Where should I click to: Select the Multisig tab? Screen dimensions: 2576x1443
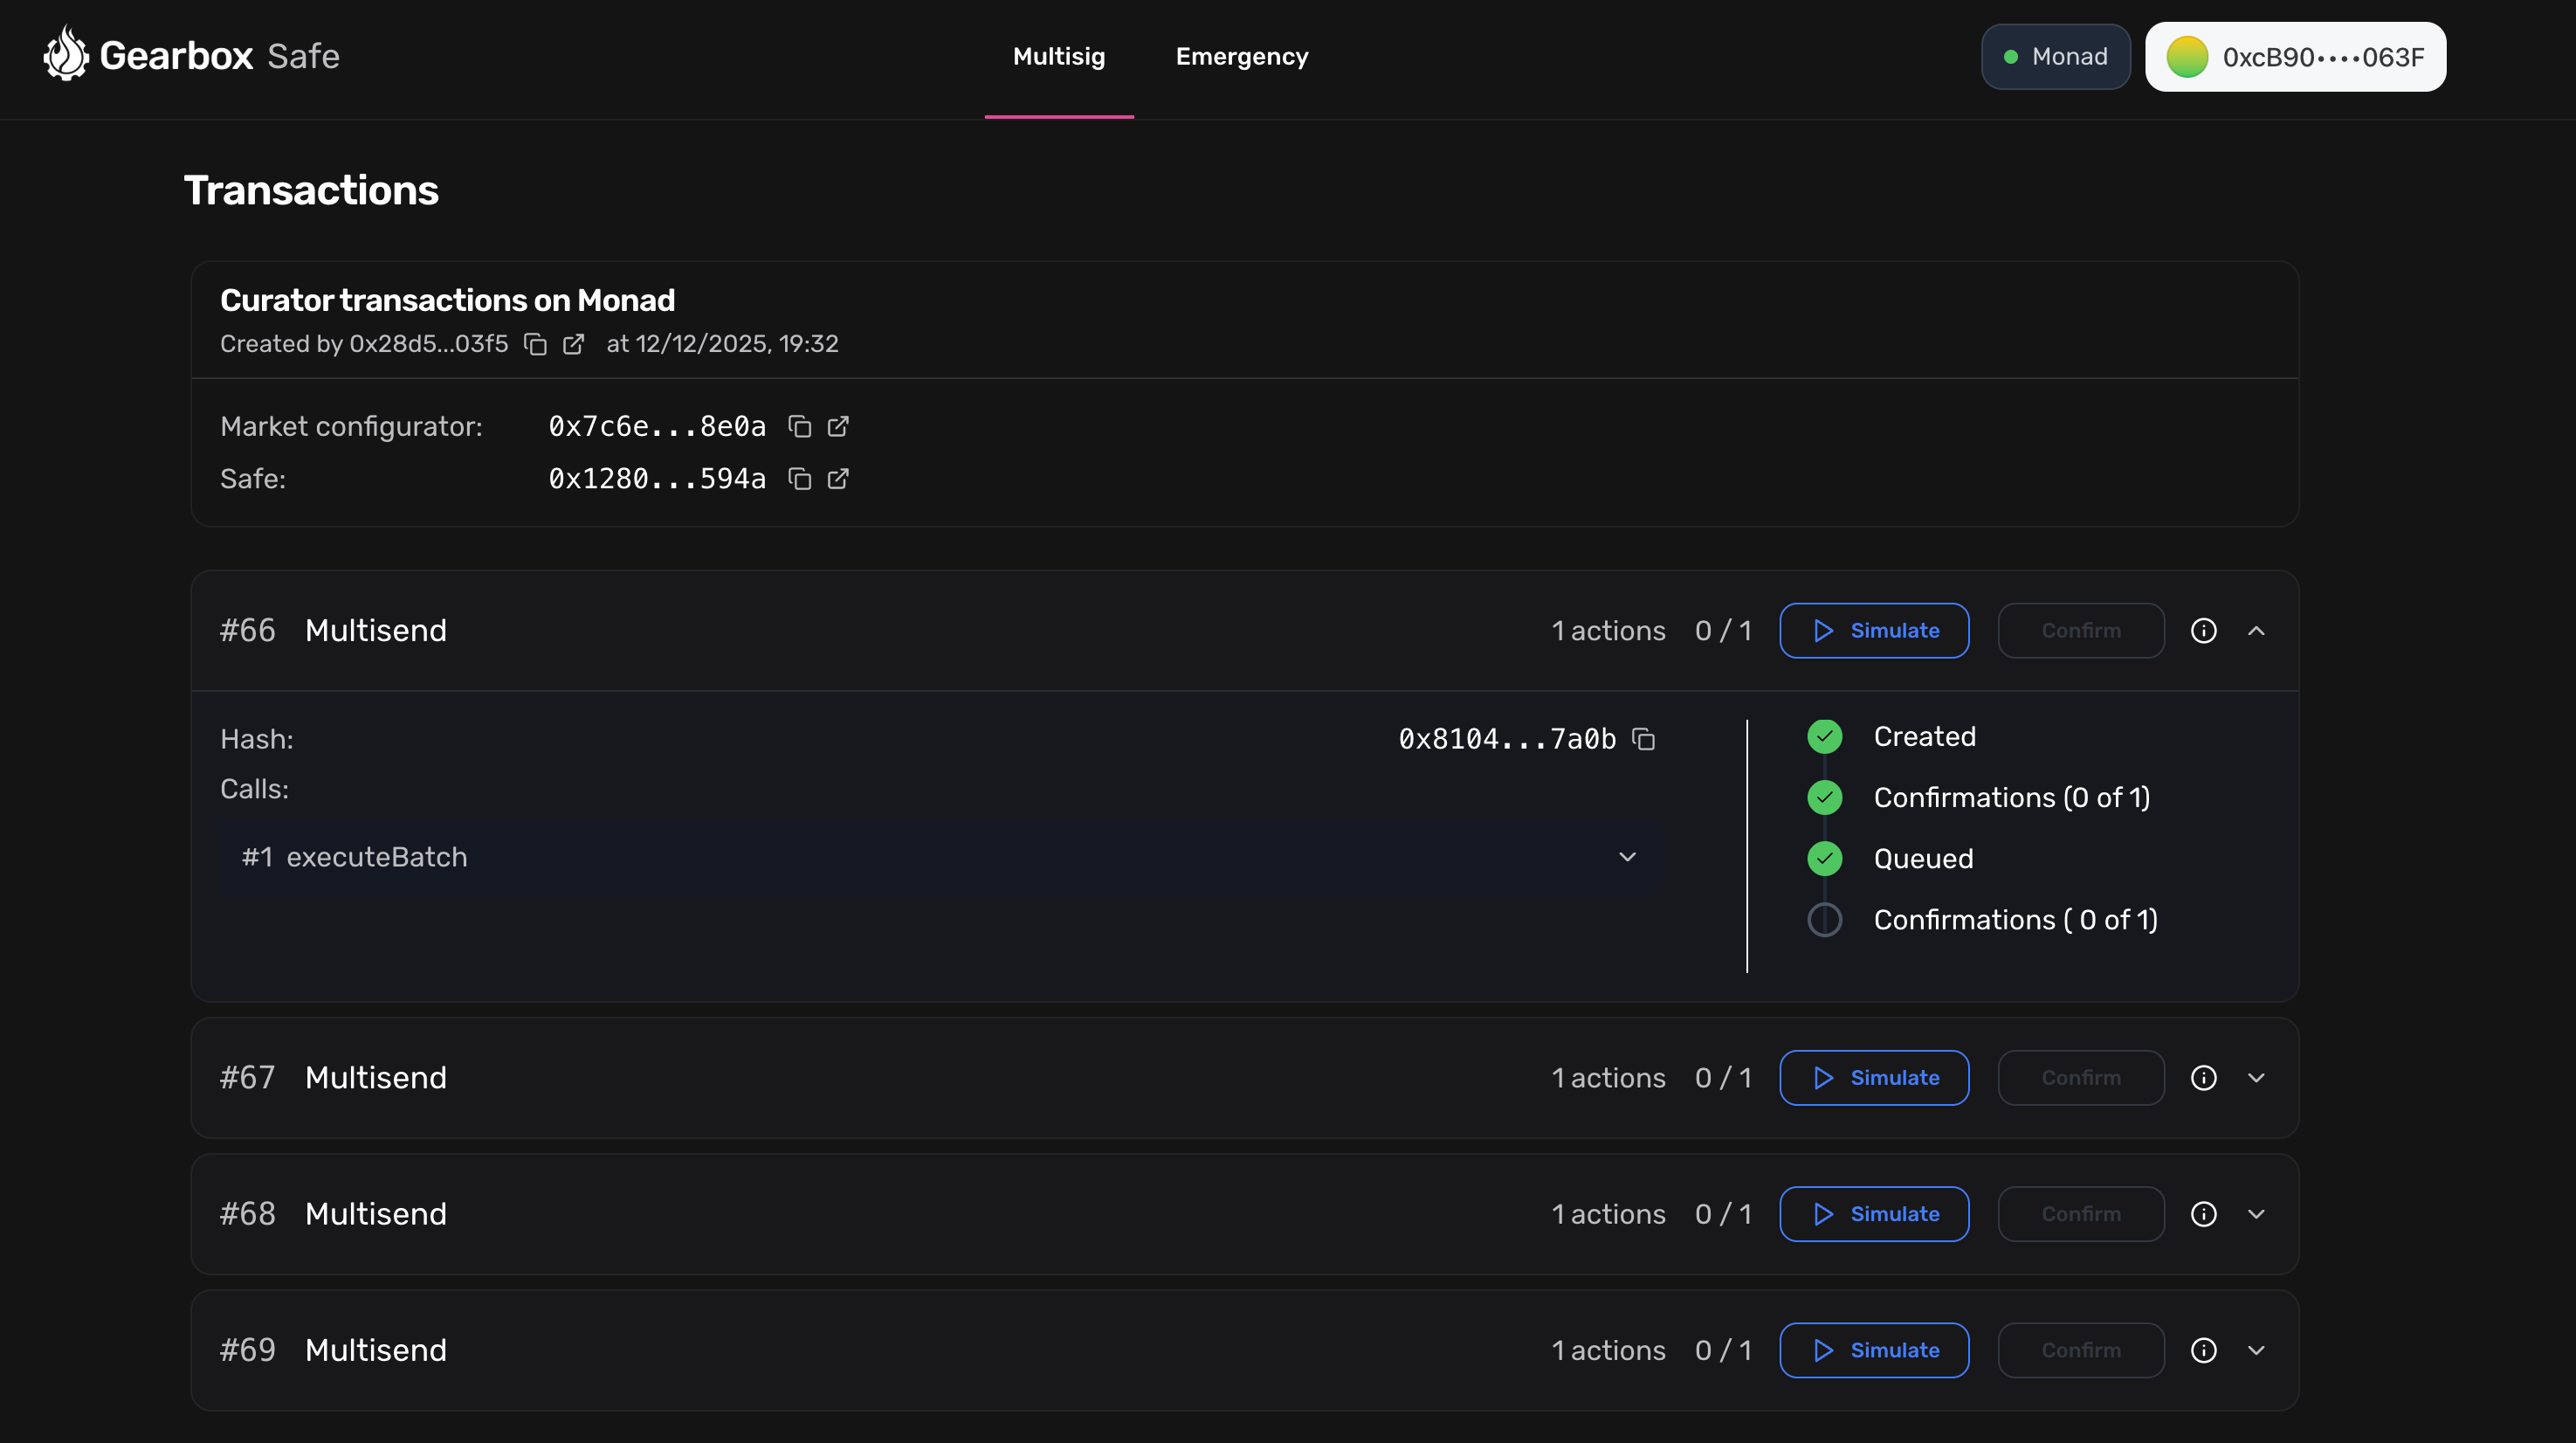point(1058,57)
